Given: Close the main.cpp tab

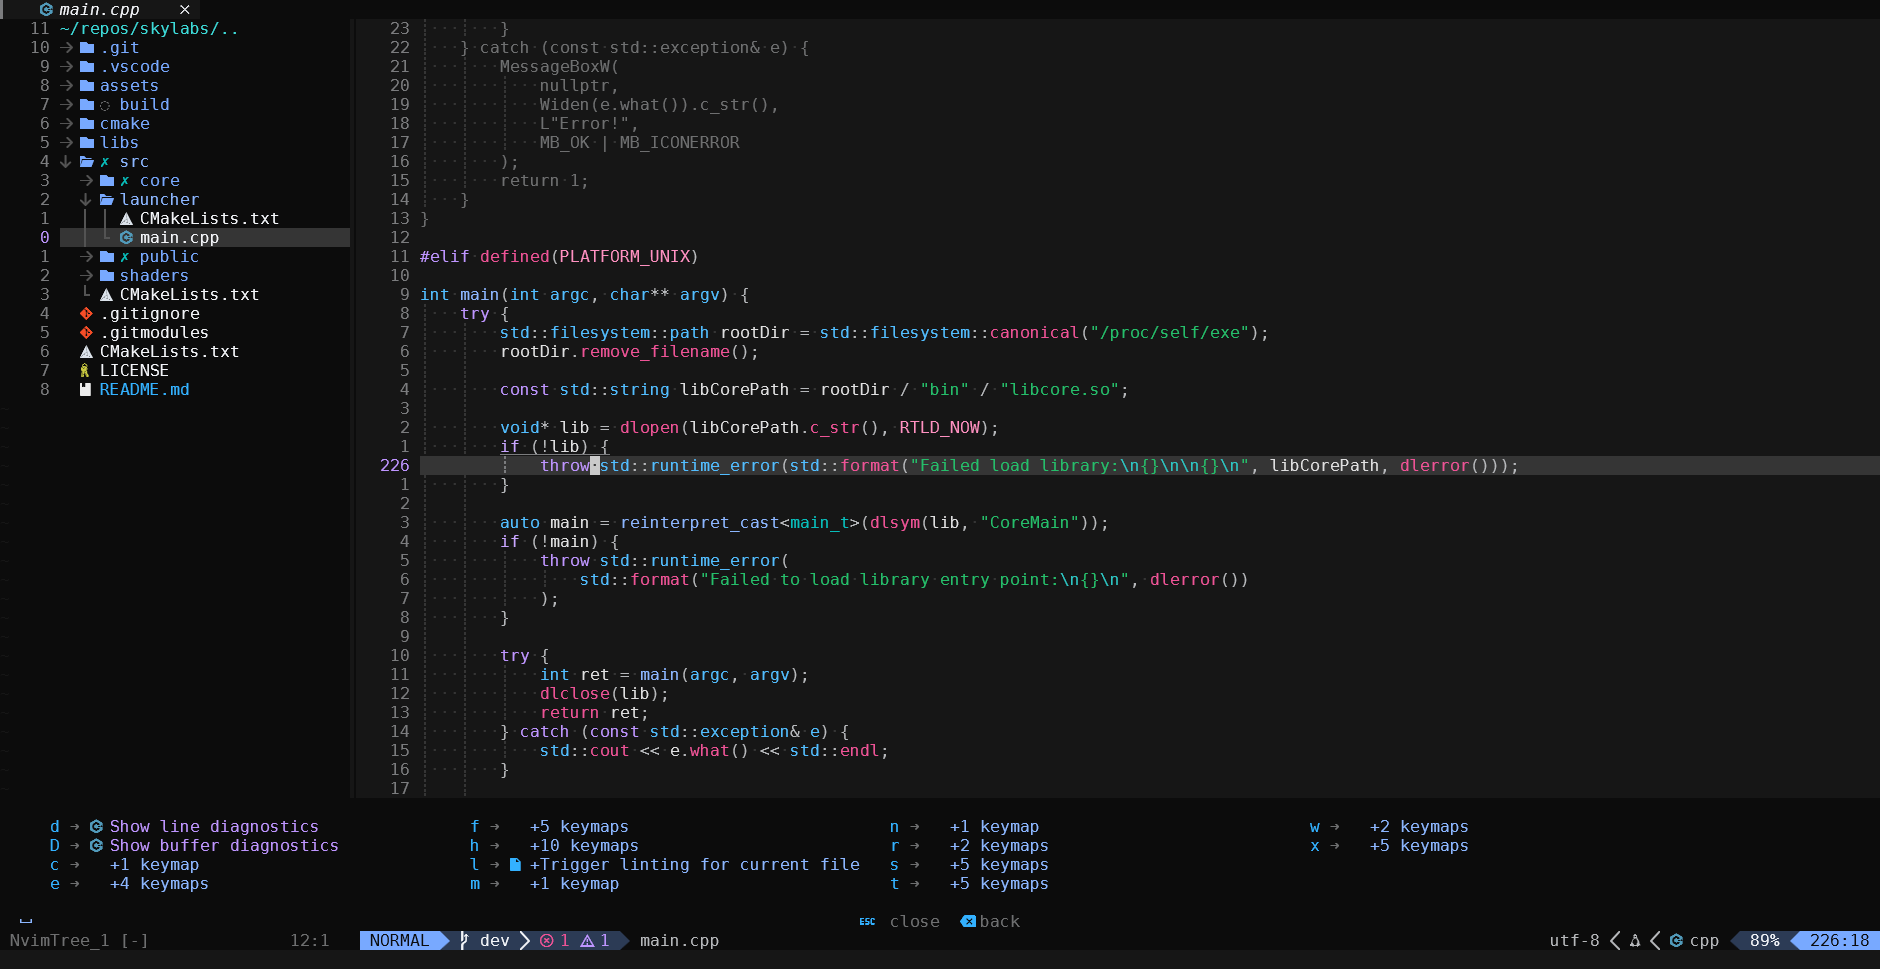Looking at the screenshot, I should coord(185,9).
